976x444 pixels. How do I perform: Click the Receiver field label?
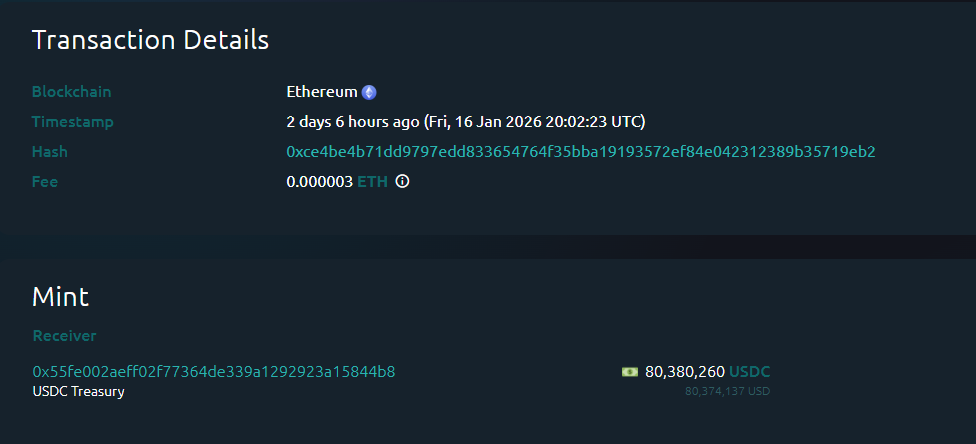[64, 336]
